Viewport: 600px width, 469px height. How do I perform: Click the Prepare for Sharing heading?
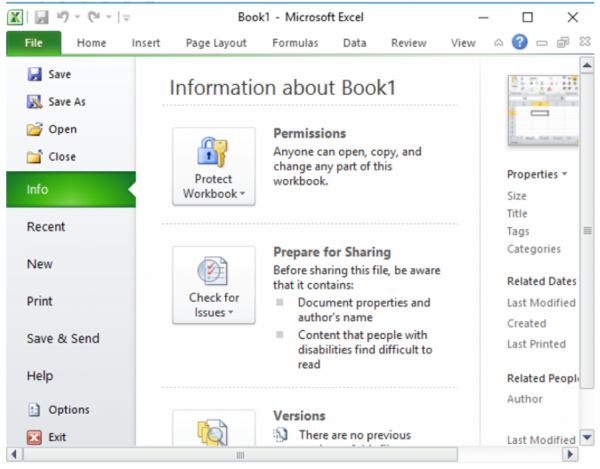(x=332, y=252)
